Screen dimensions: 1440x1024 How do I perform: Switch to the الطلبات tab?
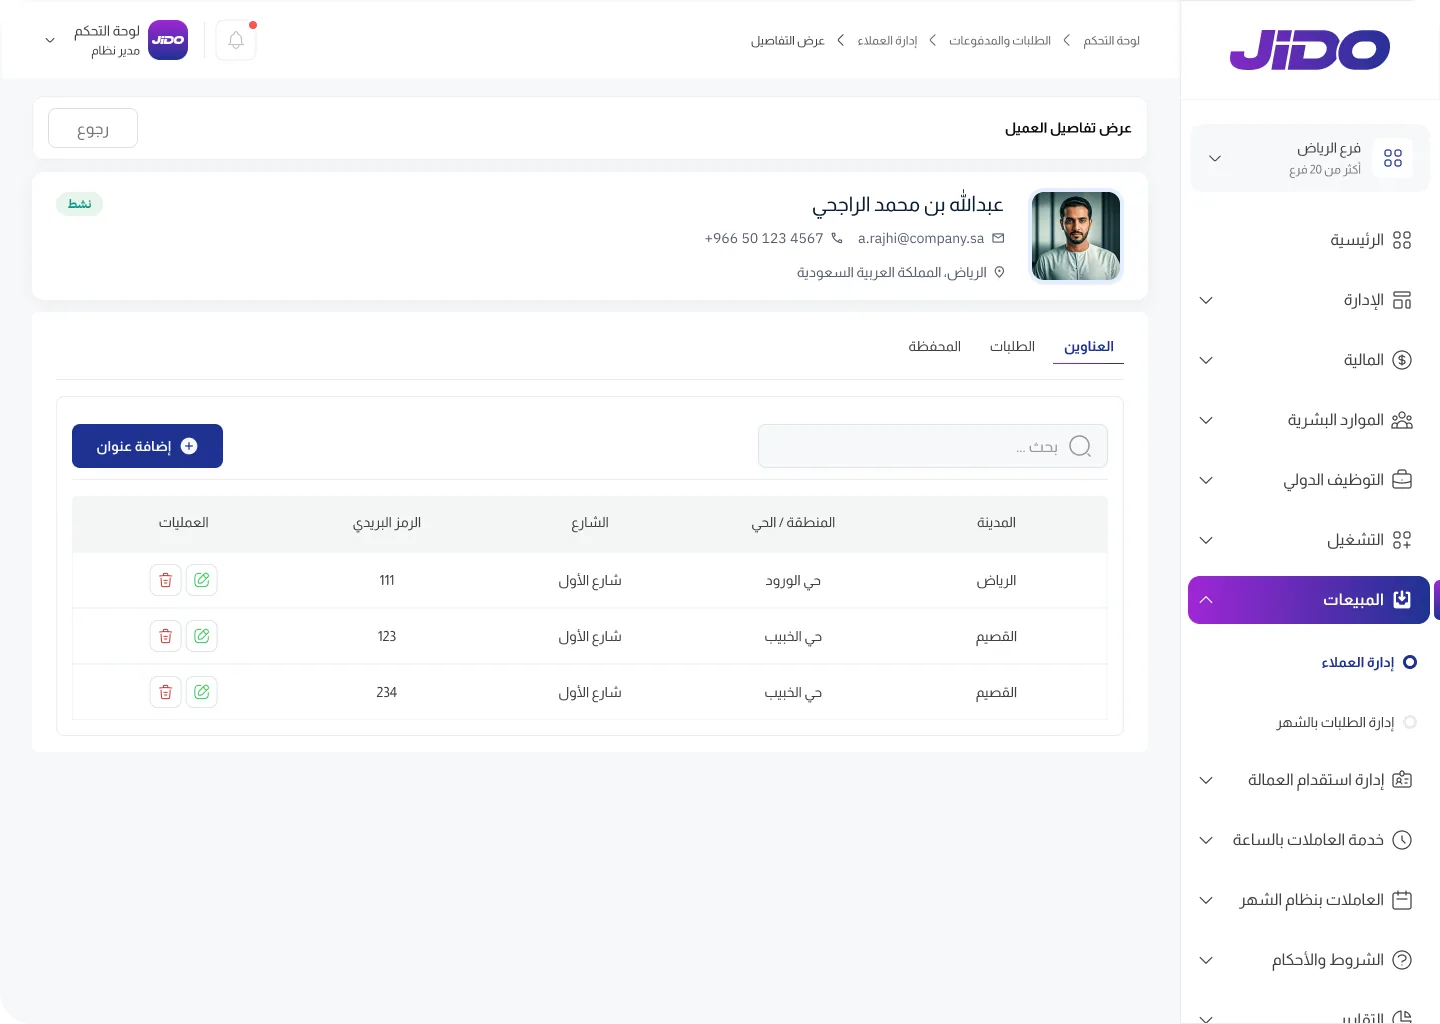pos(1012,346)
